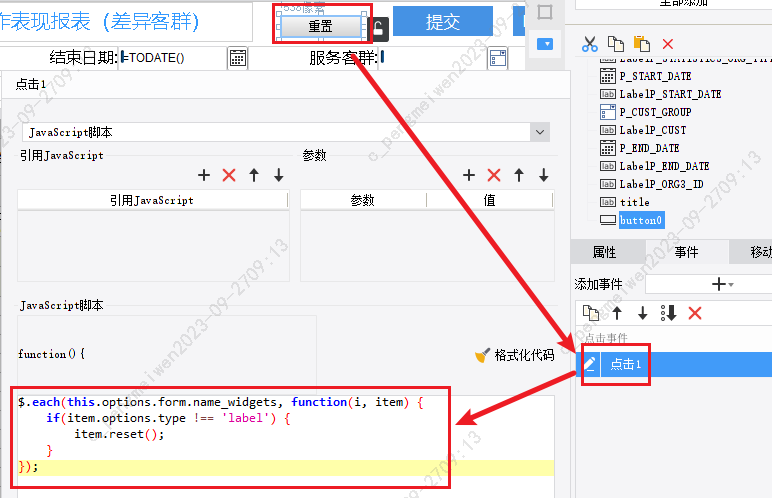Select P_END_DATE in widget tree
Viewport: 772px width, 498px height.
point(649,148)
